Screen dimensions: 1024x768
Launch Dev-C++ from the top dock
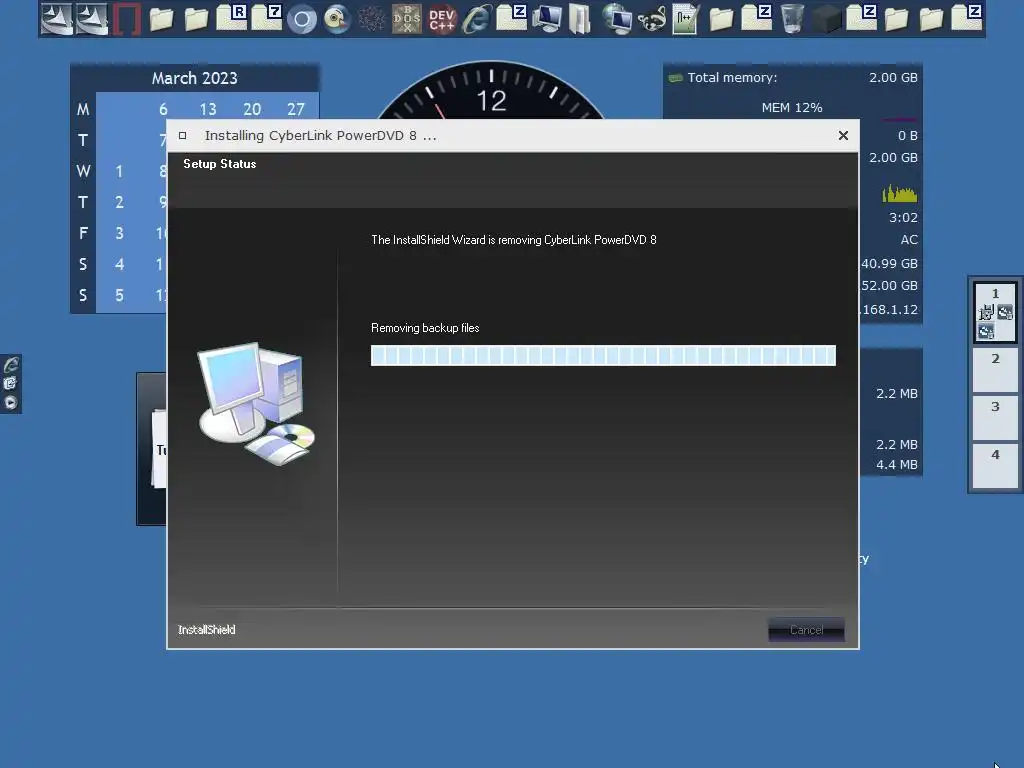click(441, 19)
